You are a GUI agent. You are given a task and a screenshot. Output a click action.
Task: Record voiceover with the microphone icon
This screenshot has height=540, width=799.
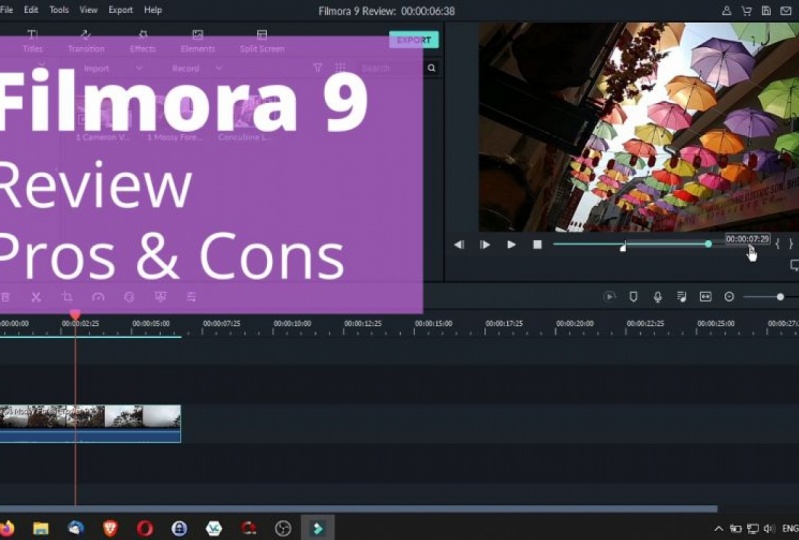point(658,296)
